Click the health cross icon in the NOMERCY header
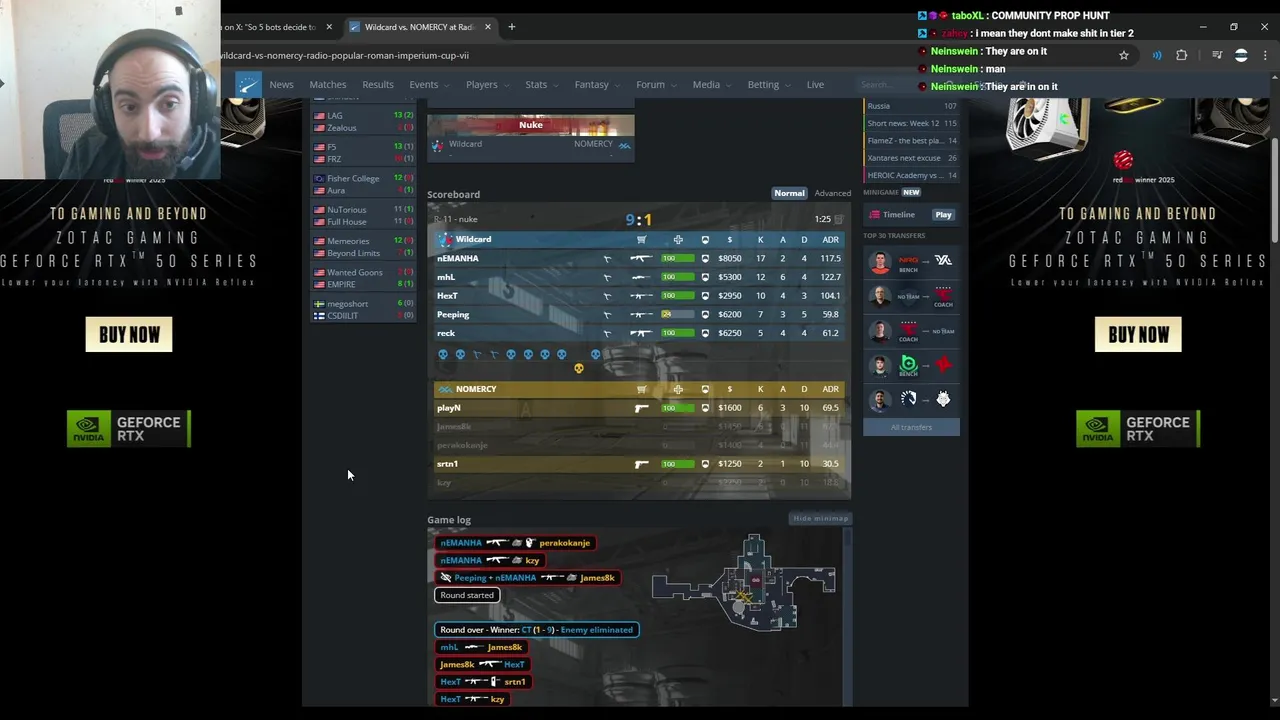The width and height of the screenshot is (1280, 720). pos(678,389)
